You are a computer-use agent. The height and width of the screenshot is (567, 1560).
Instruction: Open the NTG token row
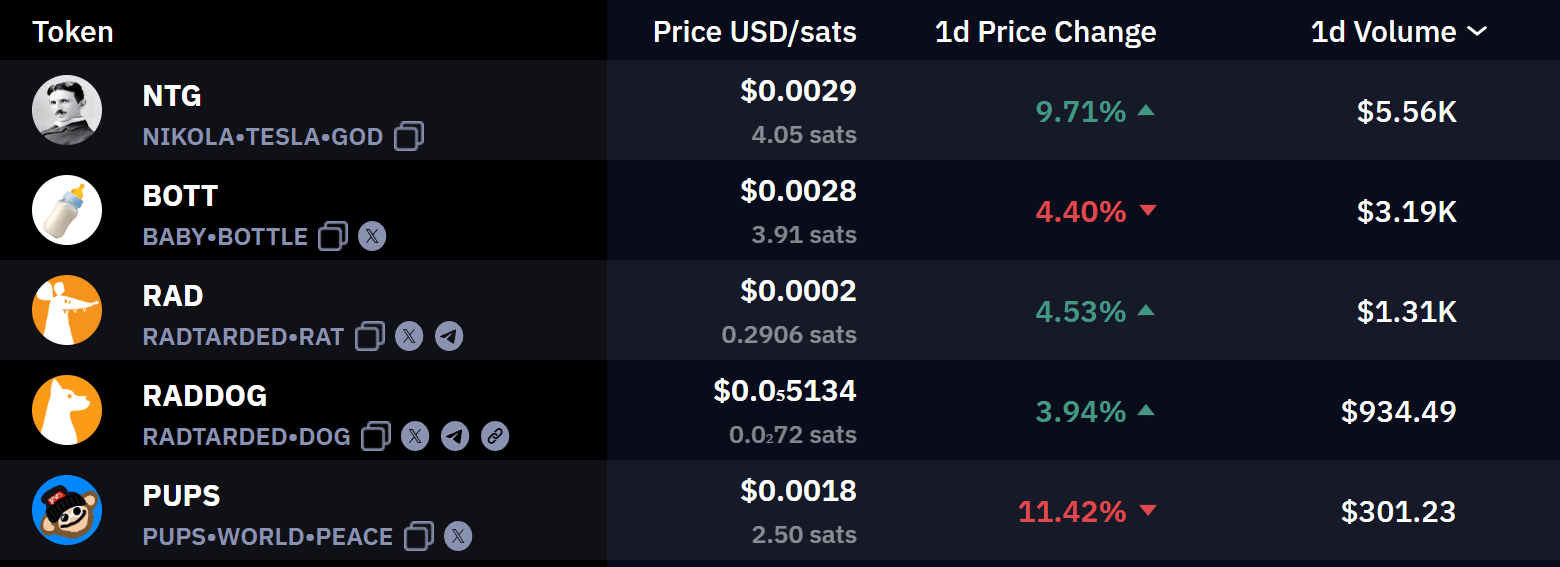pos(780,110)
